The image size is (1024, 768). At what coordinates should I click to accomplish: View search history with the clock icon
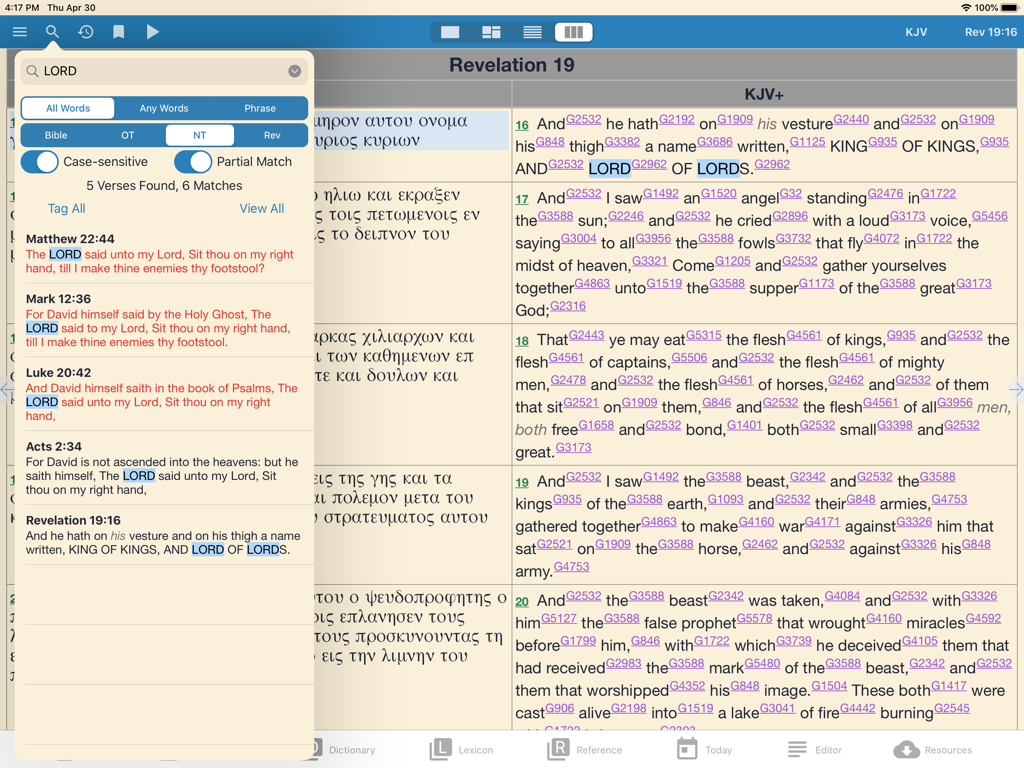pos(85,31)
